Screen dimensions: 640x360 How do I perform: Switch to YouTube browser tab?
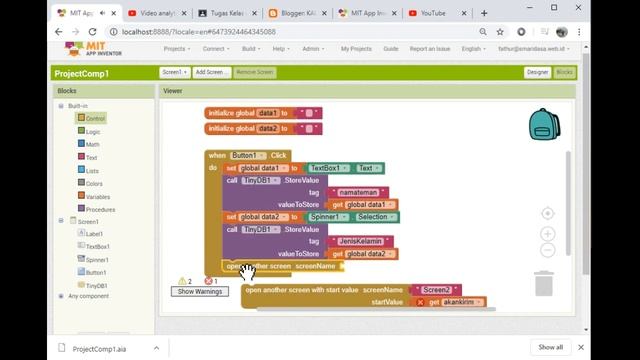pos(433,13)
